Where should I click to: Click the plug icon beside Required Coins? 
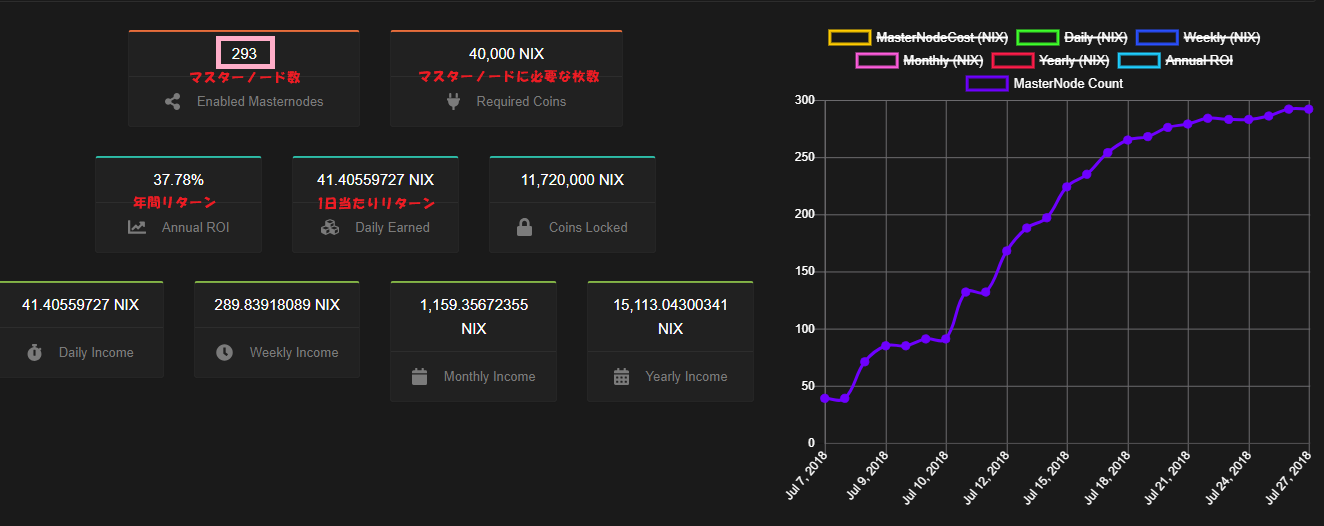tap(452, 101)
